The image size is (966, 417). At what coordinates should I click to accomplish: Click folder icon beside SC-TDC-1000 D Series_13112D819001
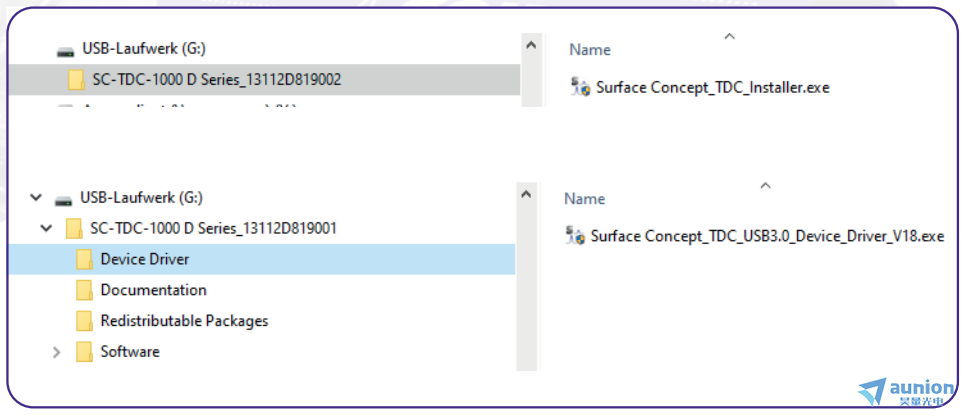(x=74, y=229)
